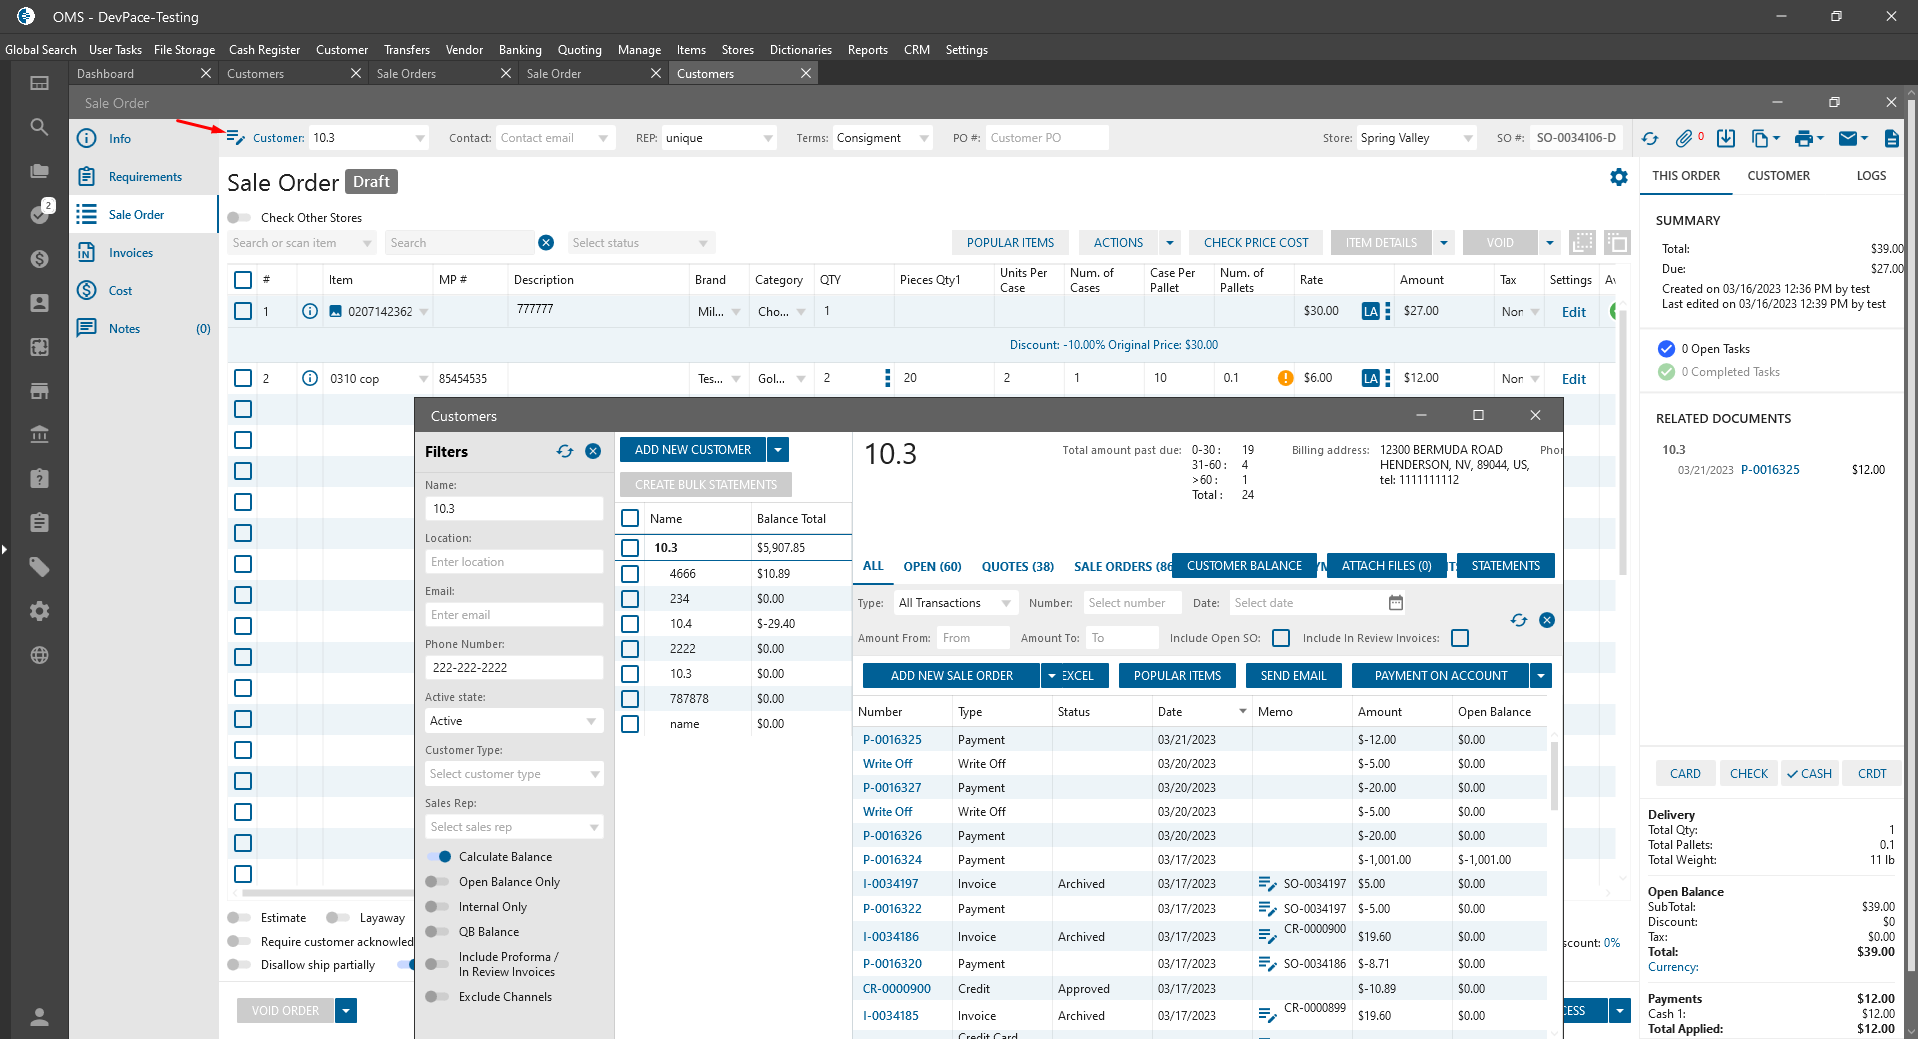Open sale order grid settings gear
1918x1039 pixels.
(x=1619, y=177)
